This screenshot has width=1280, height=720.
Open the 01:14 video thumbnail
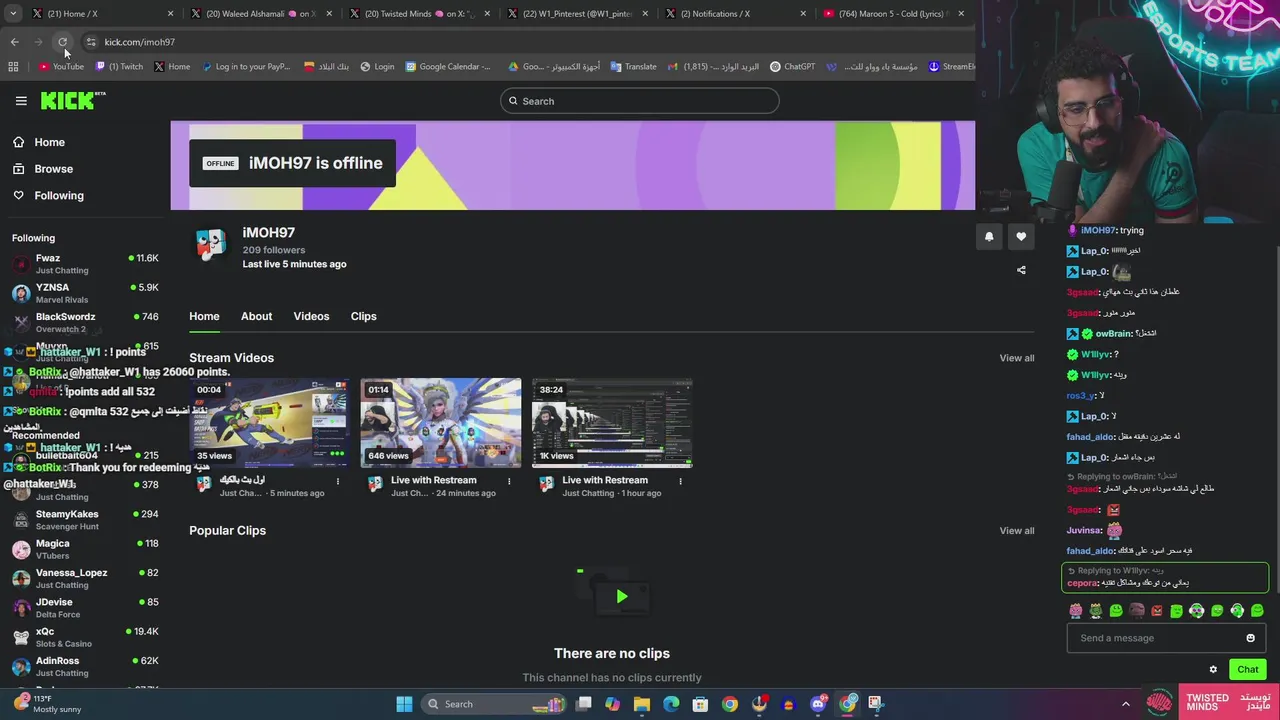point(441,423)
